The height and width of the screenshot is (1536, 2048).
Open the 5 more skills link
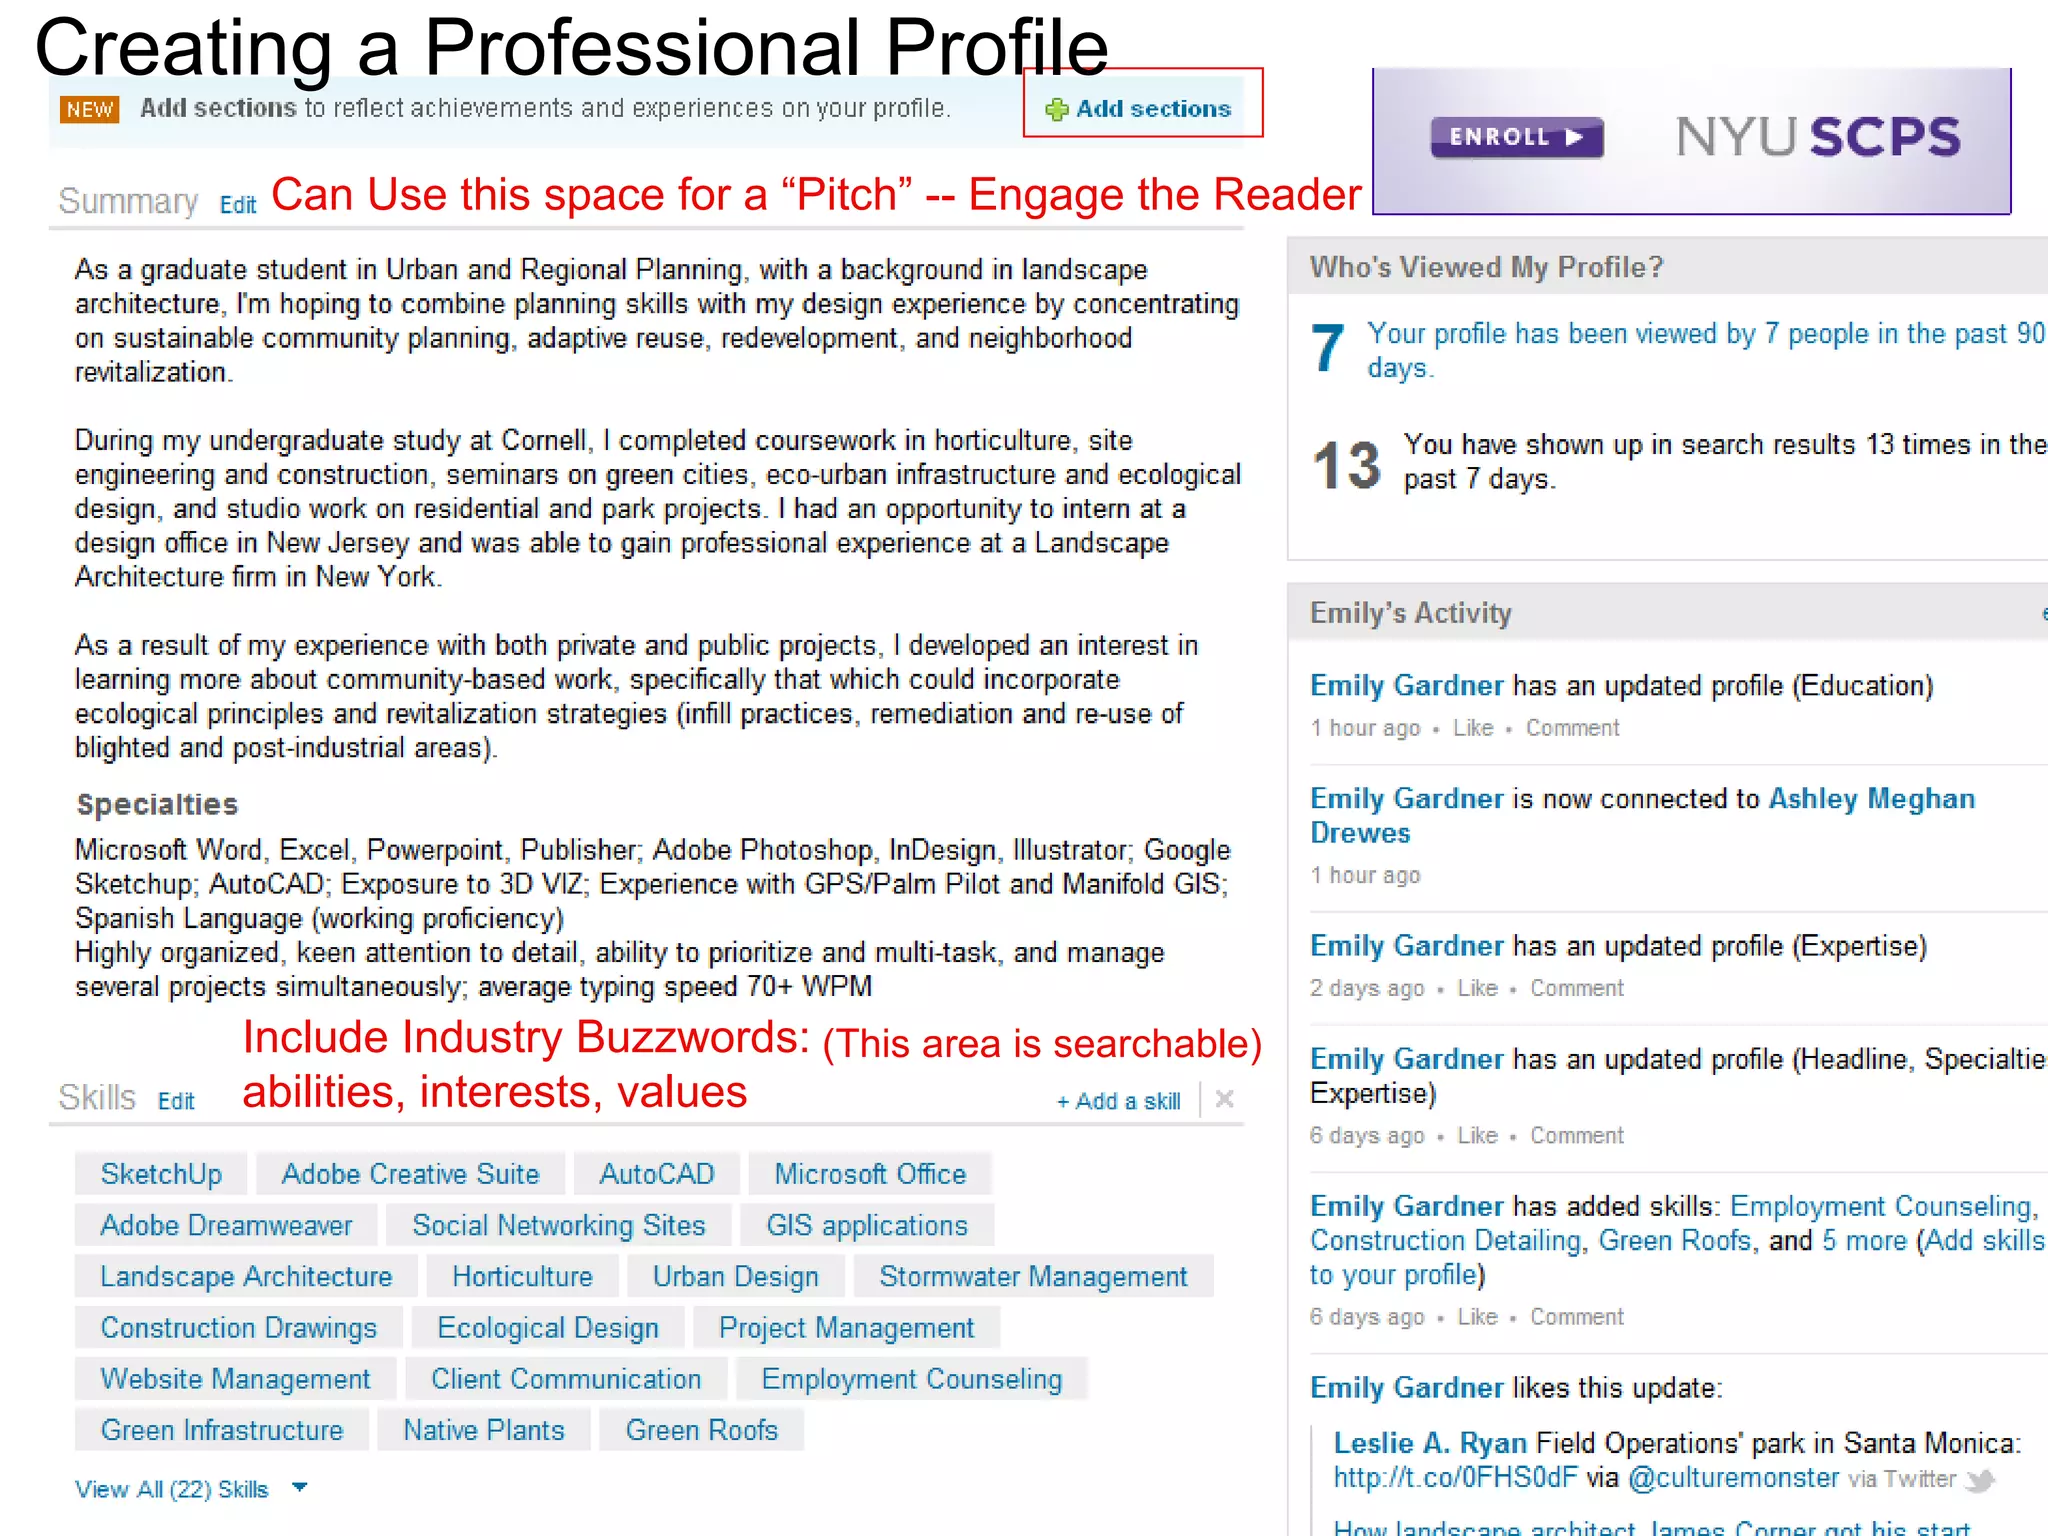[x=1864, y=1241]
